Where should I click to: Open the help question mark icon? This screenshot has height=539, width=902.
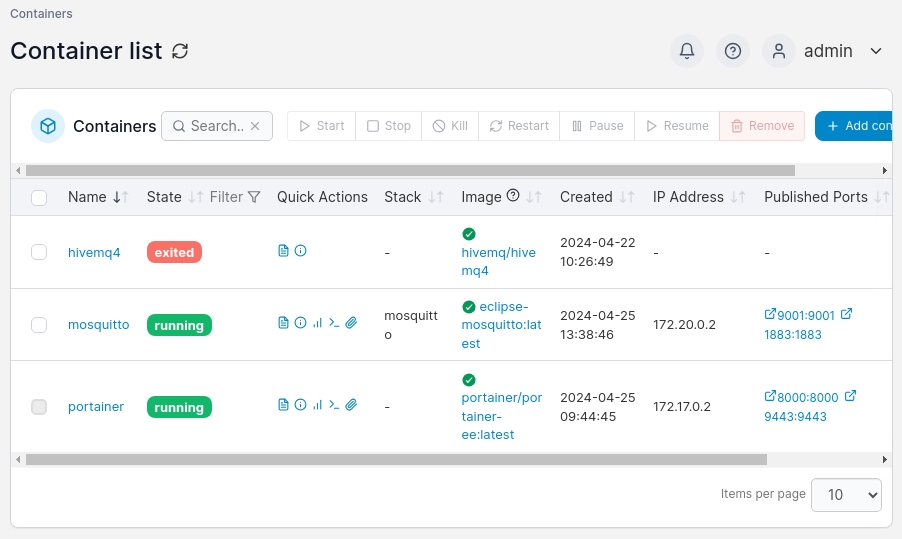(733, 51)
